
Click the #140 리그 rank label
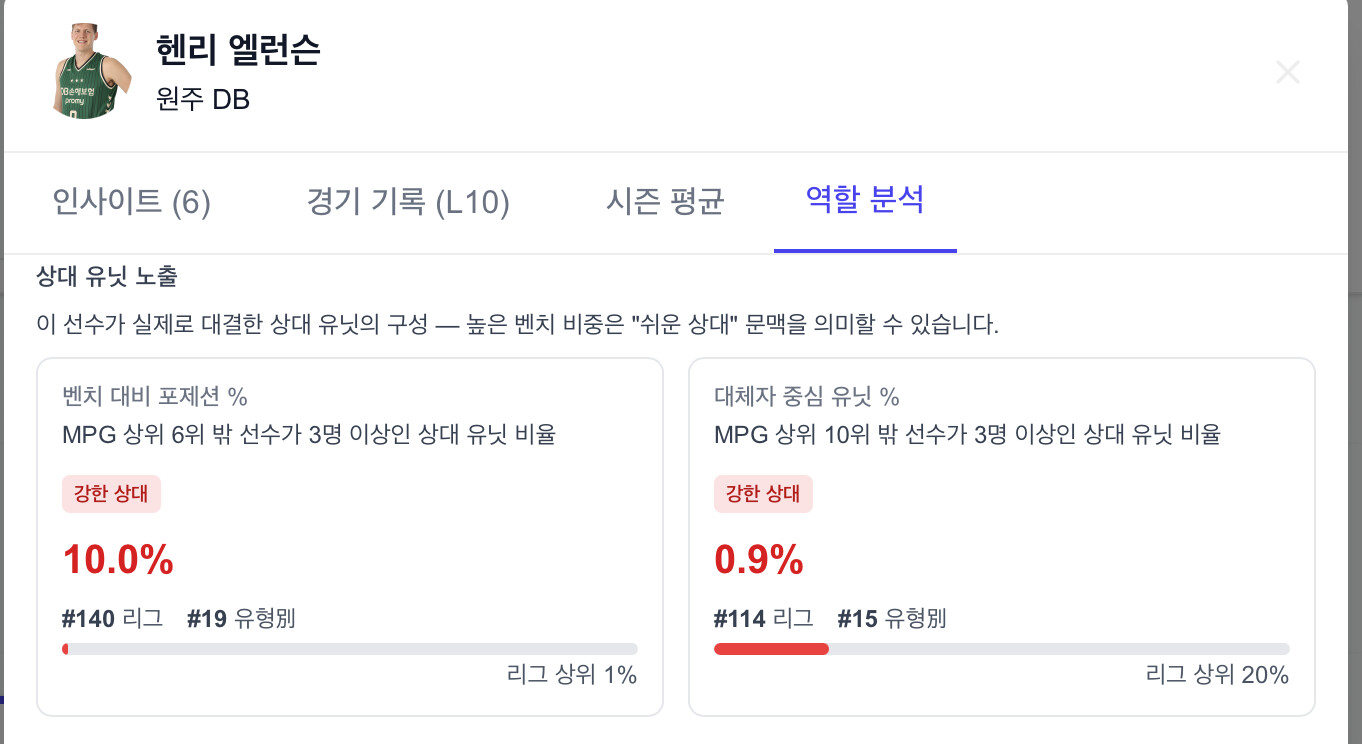pyautogui.click(x=112, y=619)
